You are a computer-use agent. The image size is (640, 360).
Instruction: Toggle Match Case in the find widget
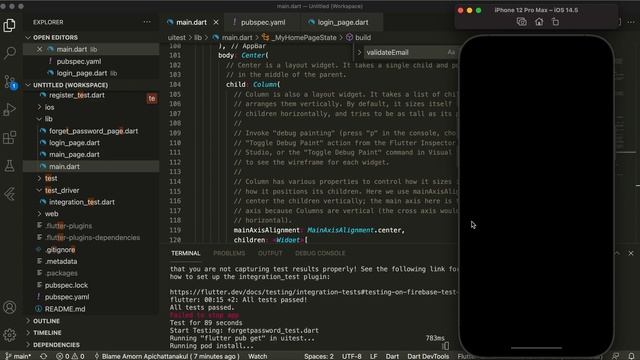[451, 52]
